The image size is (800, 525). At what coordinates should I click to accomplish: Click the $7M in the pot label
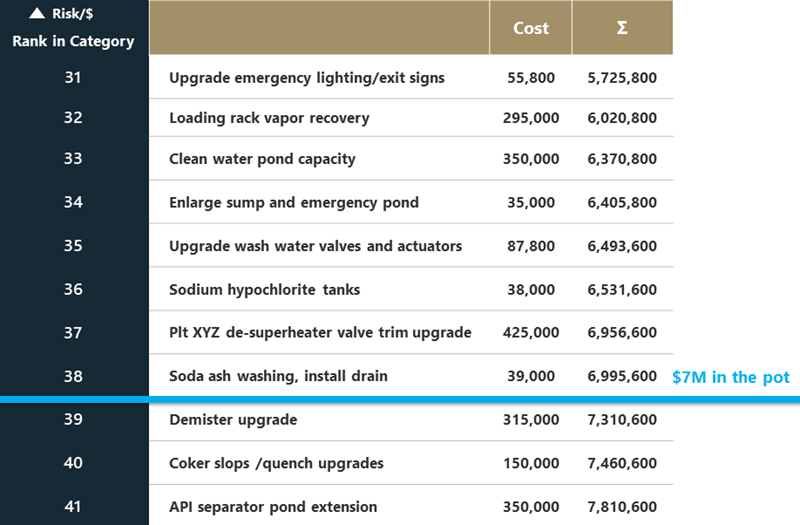(x=731, y=377)
